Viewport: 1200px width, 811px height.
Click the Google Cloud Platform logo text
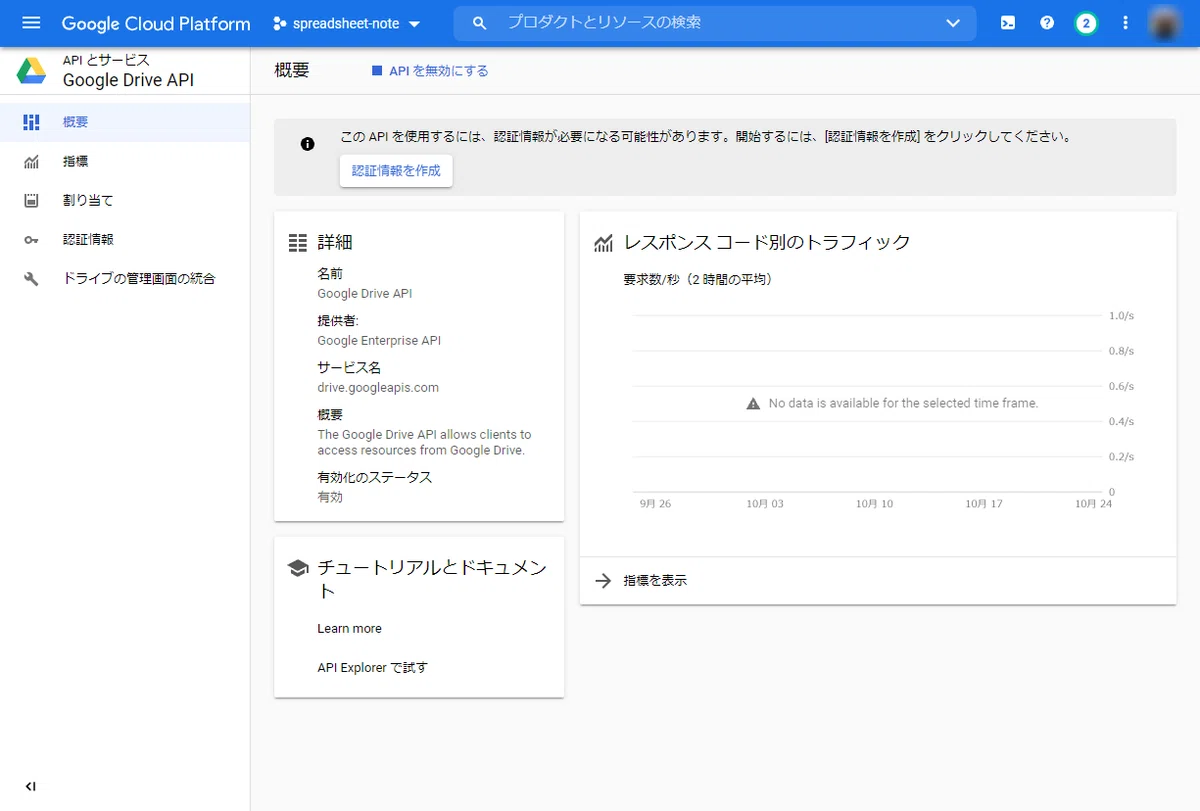tap(156, 23)
